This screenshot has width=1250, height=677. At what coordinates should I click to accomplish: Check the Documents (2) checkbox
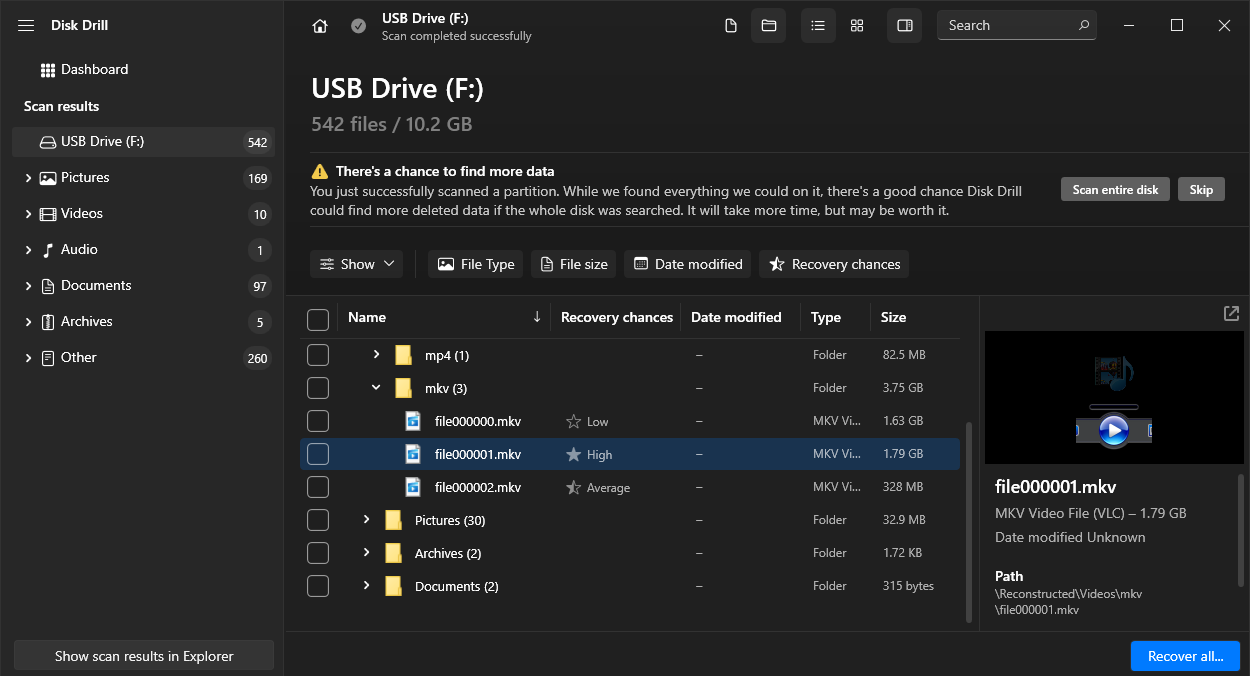(x=318, y=586)
